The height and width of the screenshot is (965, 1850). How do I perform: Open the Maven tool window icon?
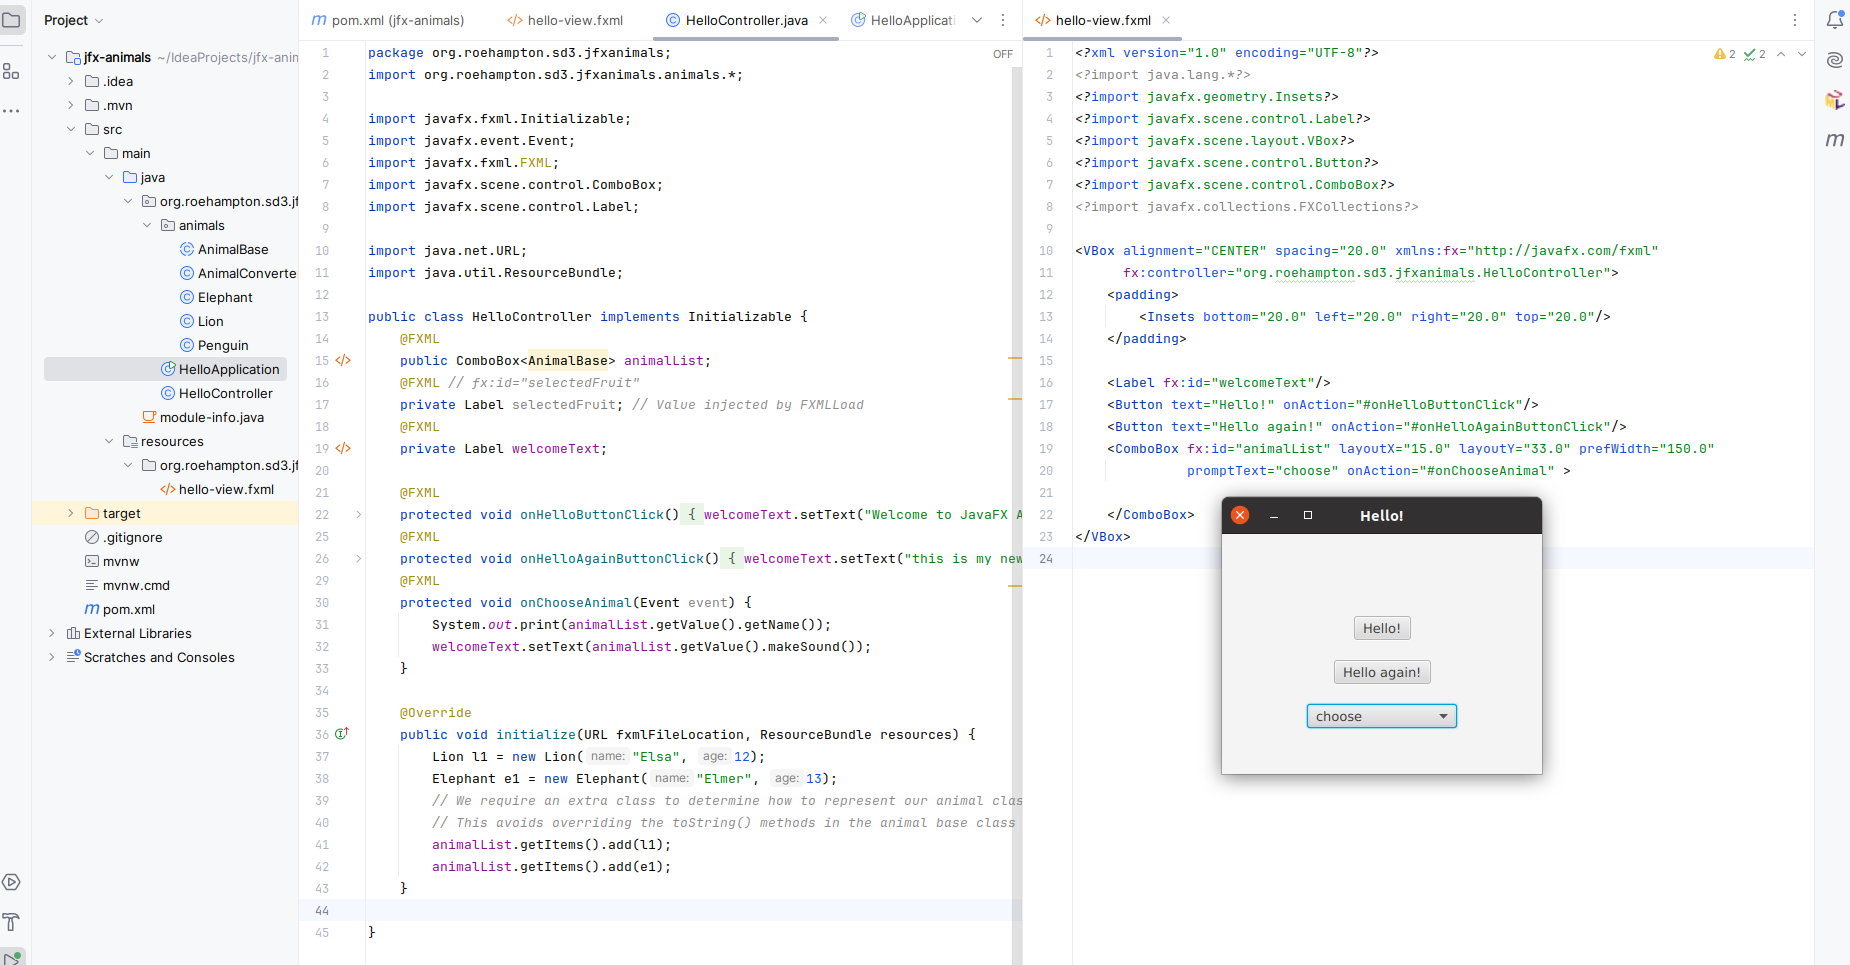pos(1835,140)
